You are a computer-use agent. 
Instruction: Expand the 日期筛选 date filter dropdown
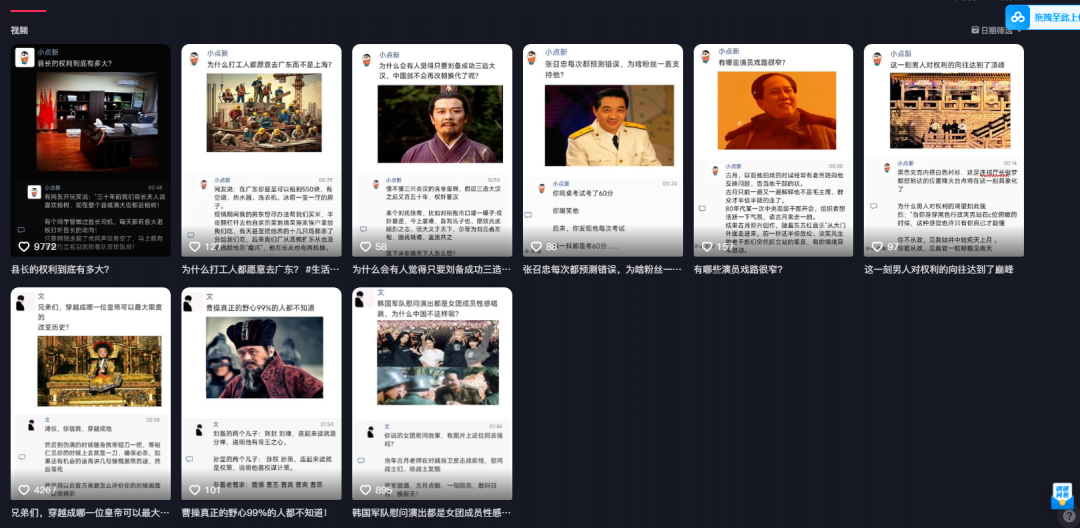tap(997, 30)
